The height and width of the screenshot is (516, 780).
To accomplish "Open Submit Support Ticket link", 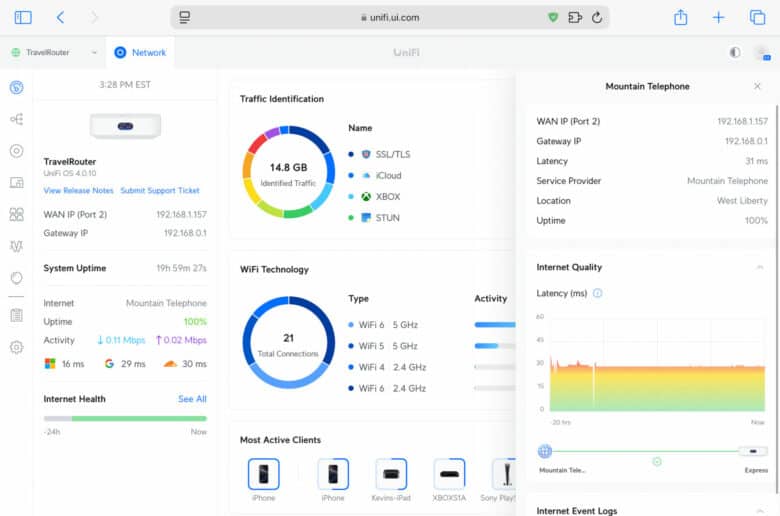I will [x=160, y=191].
